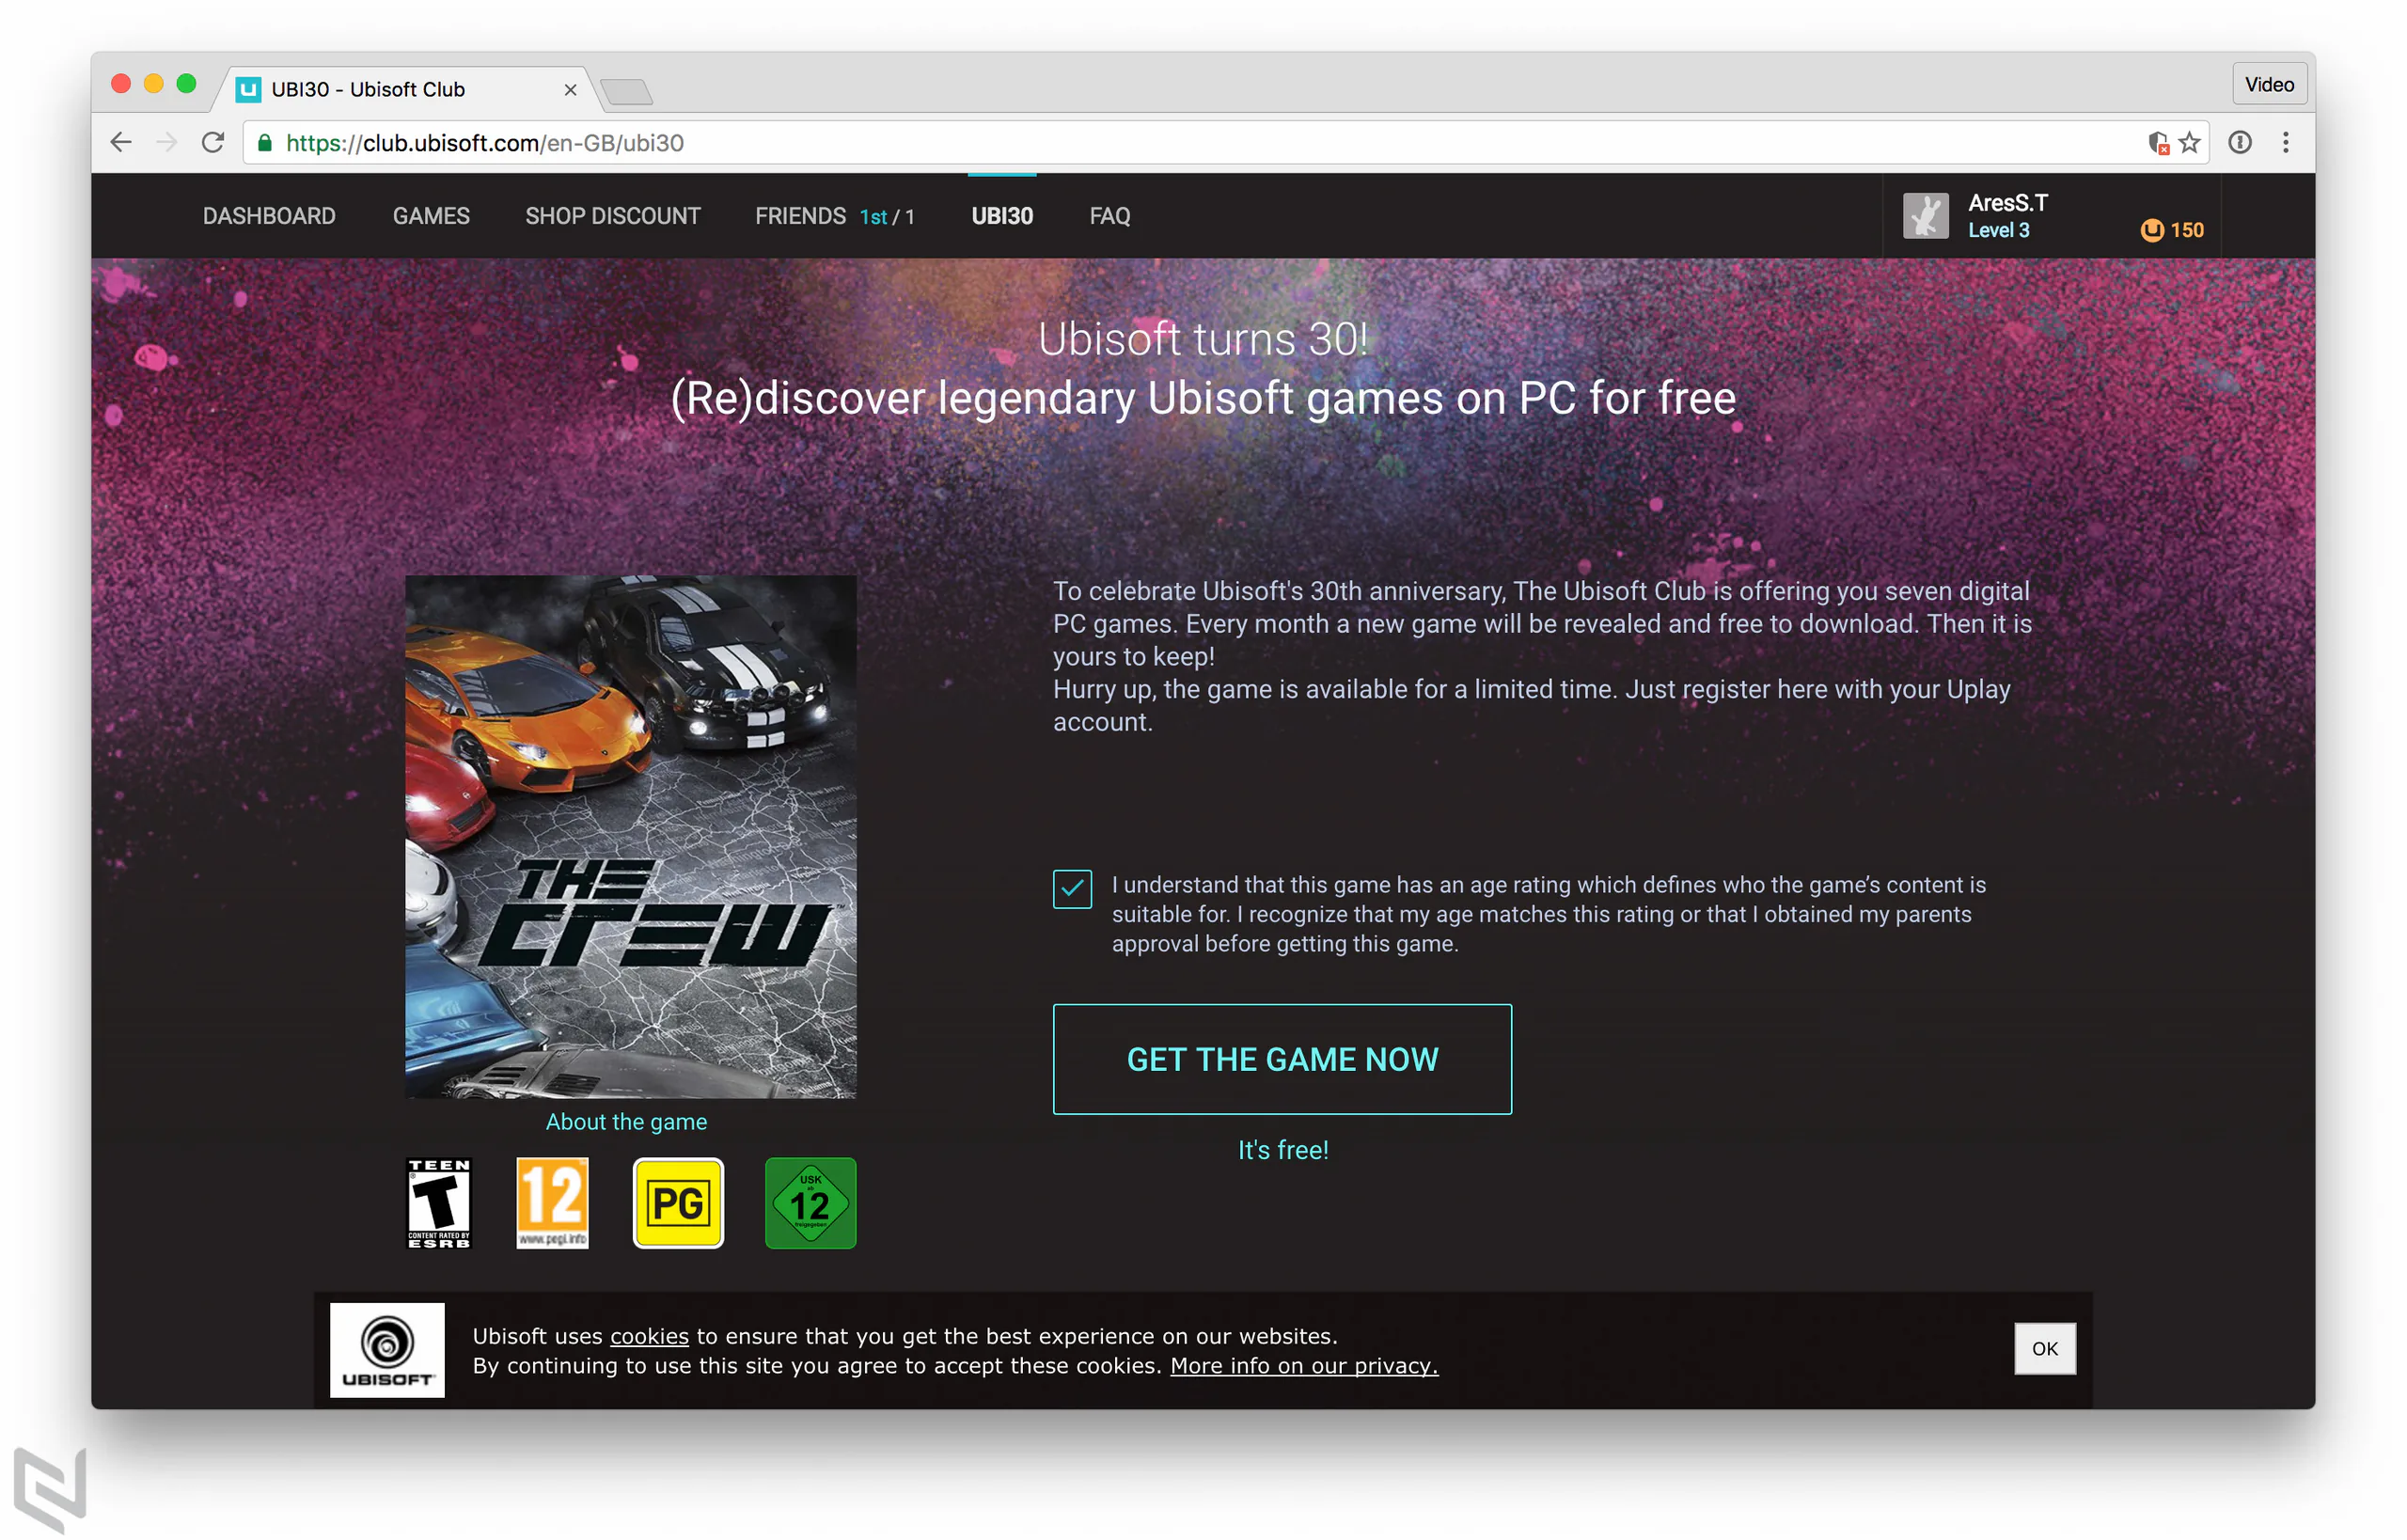Click the shield extension icon in the address bar
The width and height of the screenshot is (2407, 1540).
(x=2158, y=143)
